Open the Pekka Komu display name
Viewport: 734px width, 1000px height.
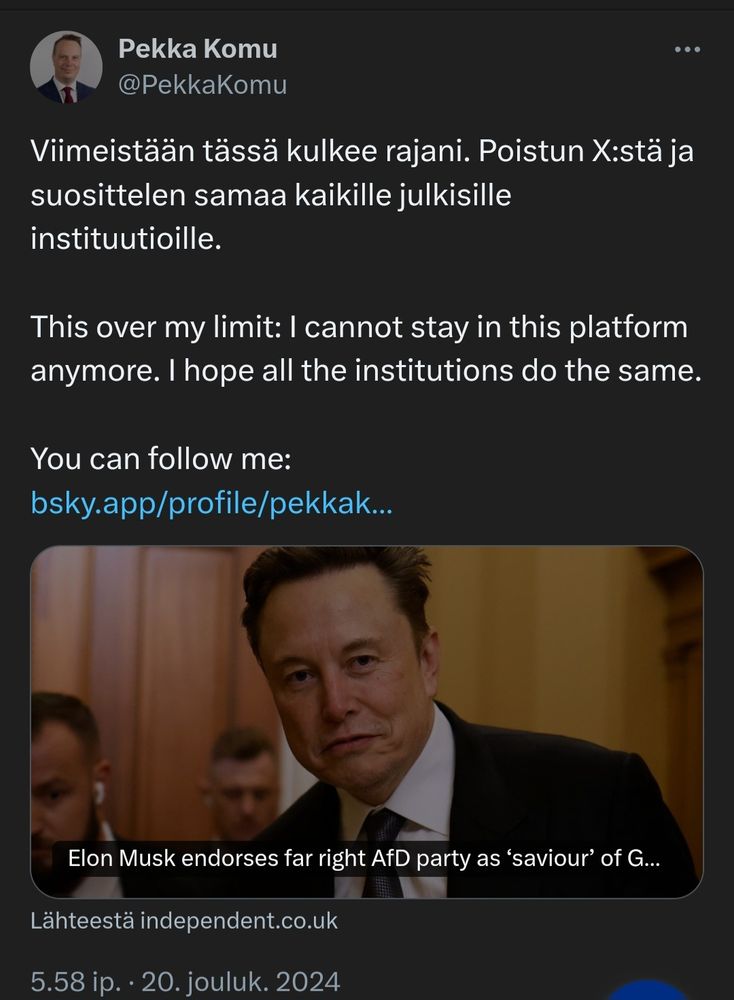coord(198,48)
